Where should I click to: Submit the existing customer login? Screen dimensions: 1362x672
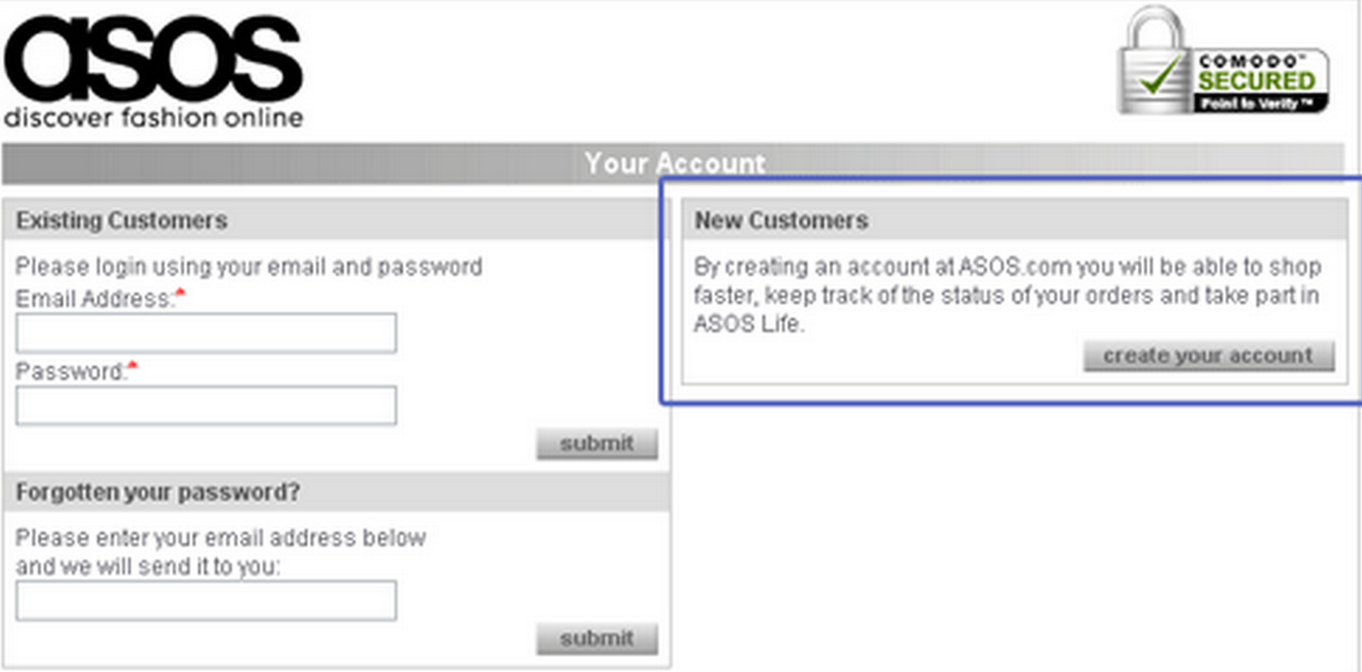pos(597,443)
